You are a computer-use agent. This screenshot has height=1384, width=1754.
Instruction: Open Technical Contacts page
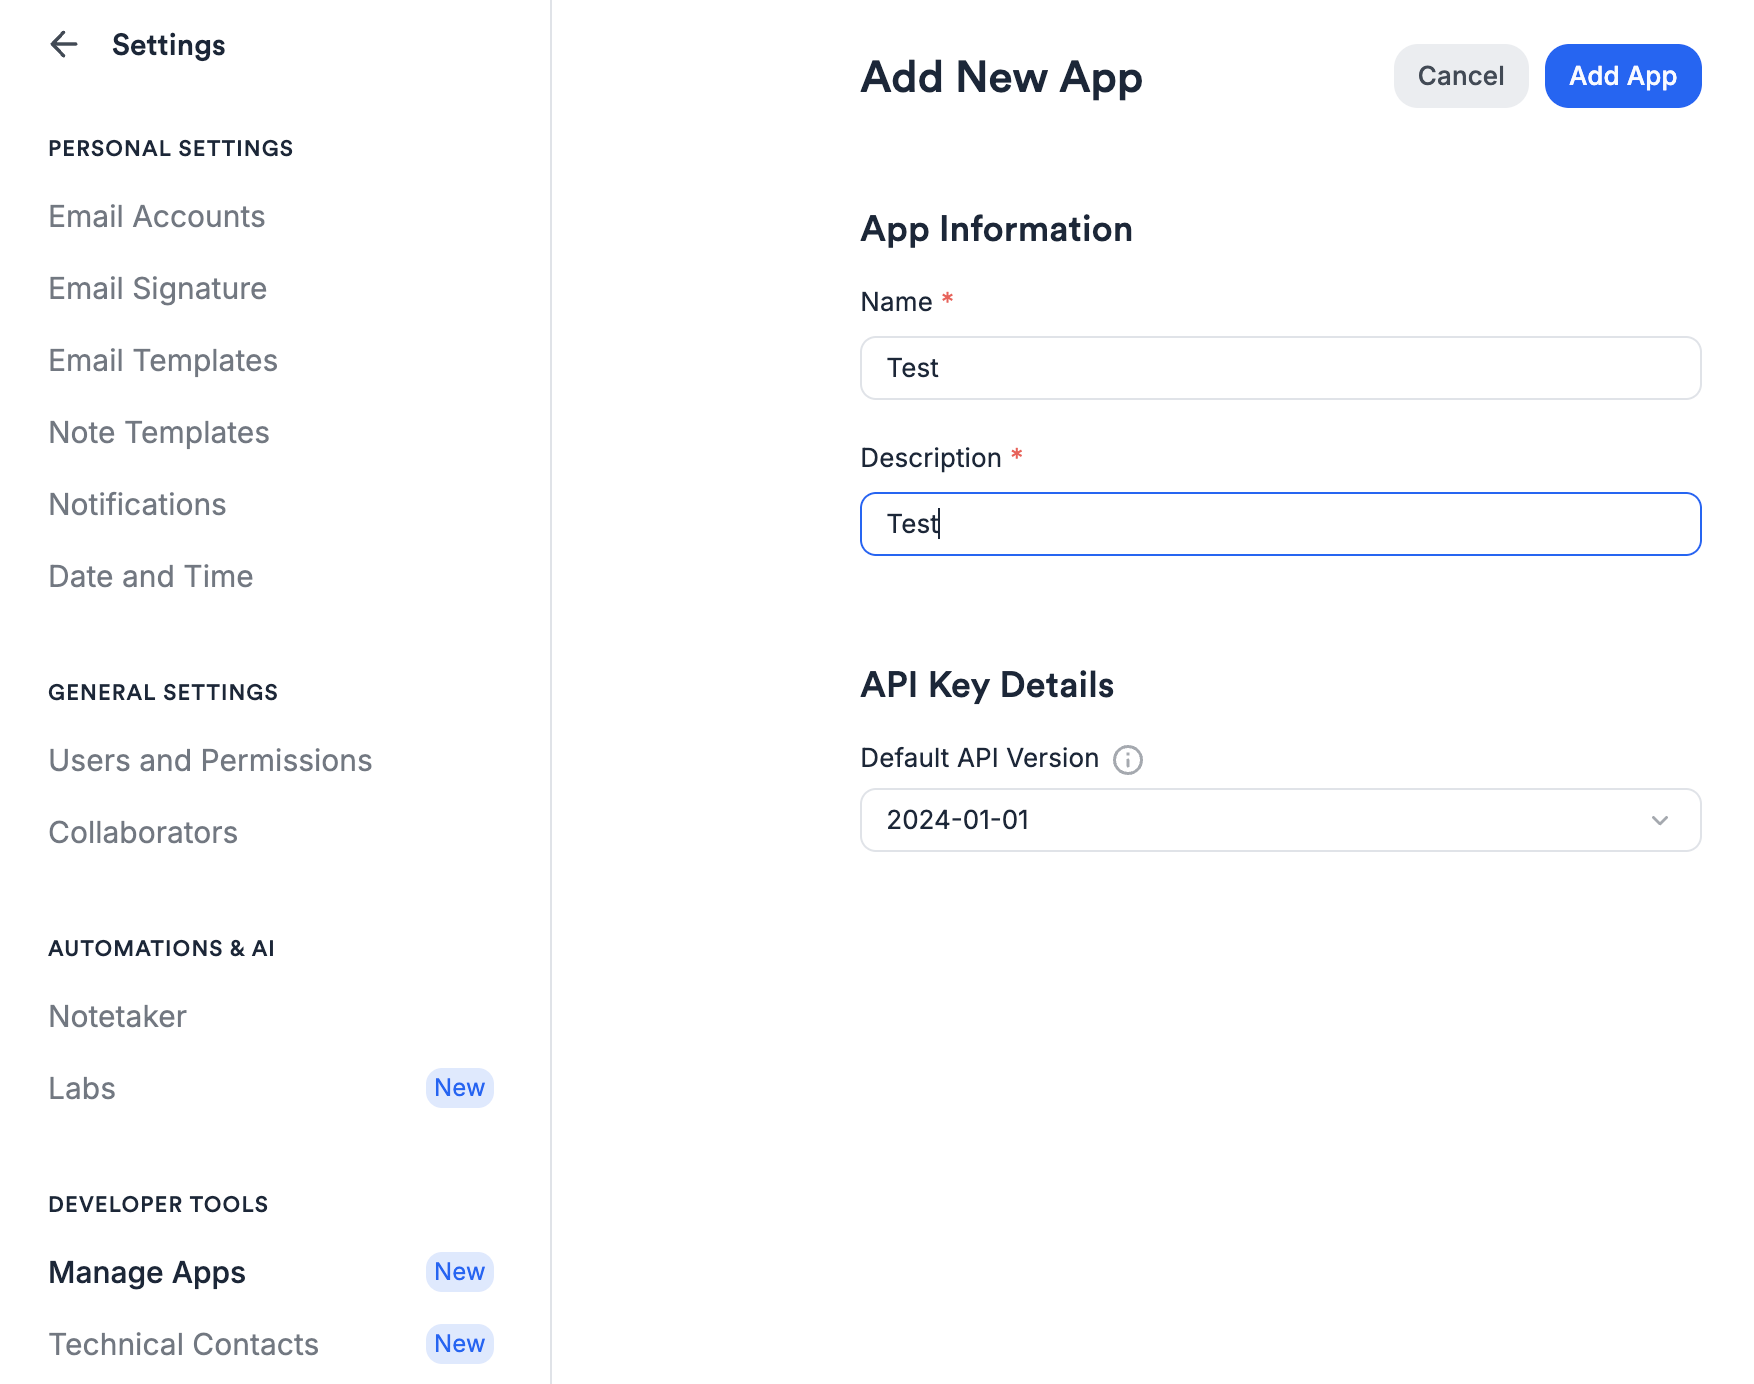[184, 1344]
